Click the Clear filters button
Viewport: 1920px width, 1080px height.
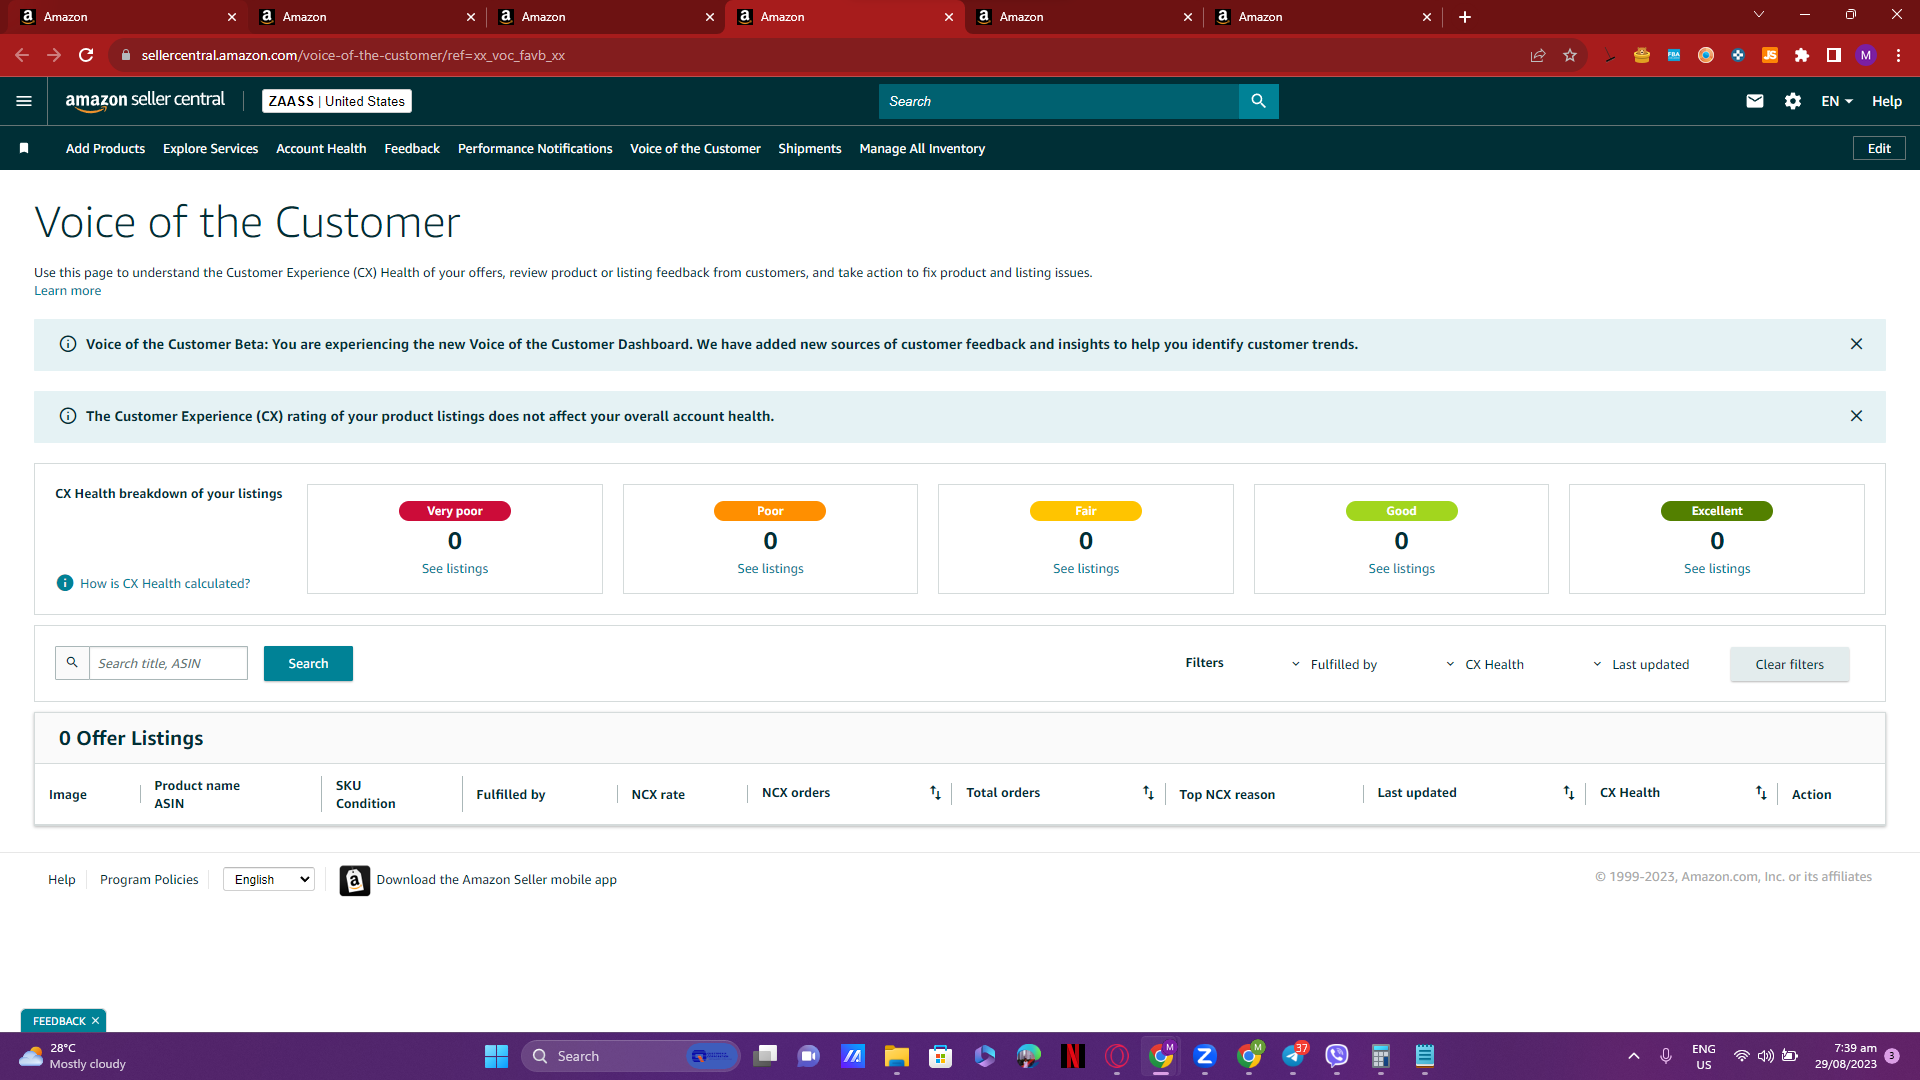pyautogui.click(x=1789, y=664)
